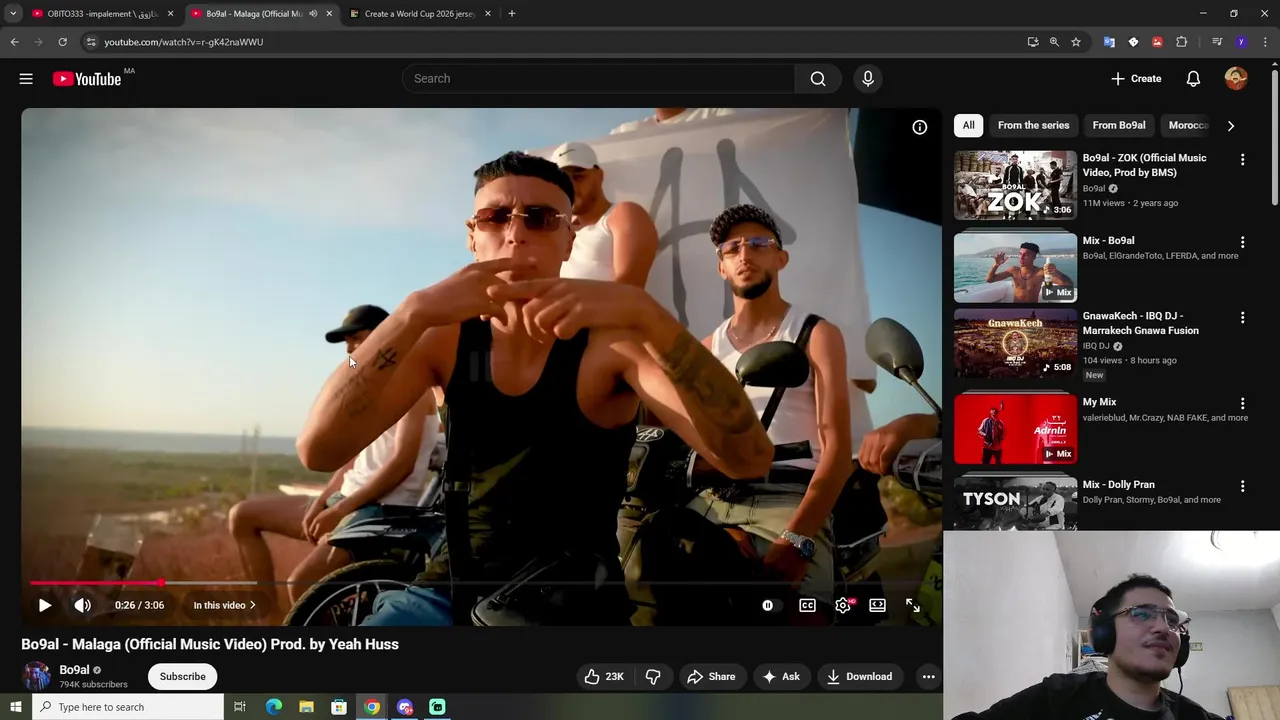Expand 'In this video' chapters
Screen dimensions: 1280x720
225,605
